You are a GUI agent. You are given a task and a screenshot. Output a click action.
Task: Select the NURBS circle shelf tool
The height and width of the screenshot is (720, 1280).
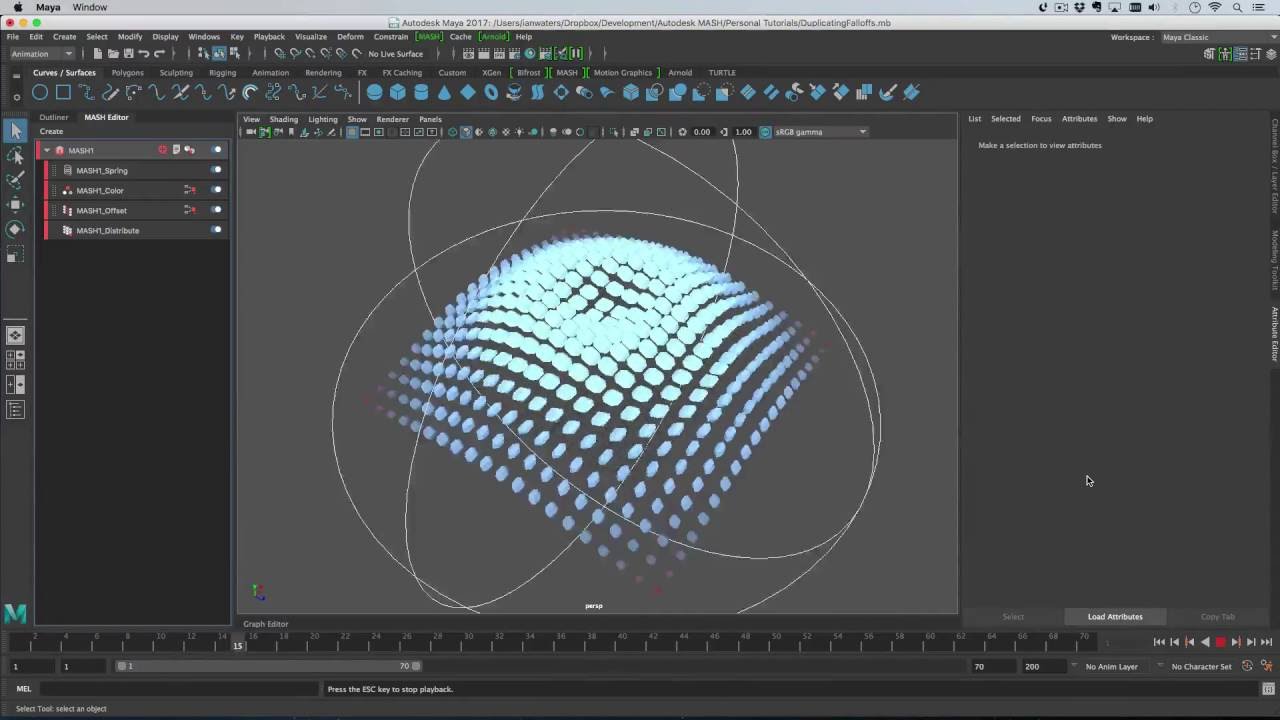click(40, 92)
